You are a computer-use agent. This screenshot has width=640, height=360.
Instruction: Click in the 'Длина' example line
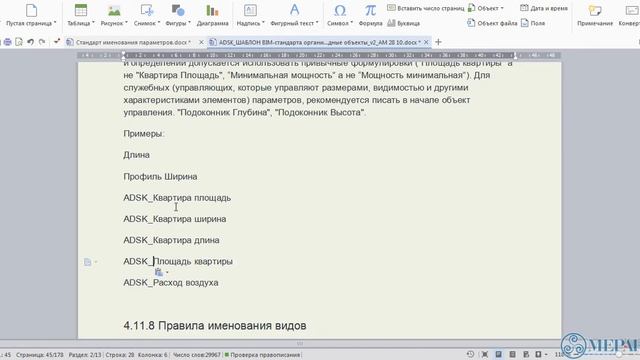click(136, 155)
